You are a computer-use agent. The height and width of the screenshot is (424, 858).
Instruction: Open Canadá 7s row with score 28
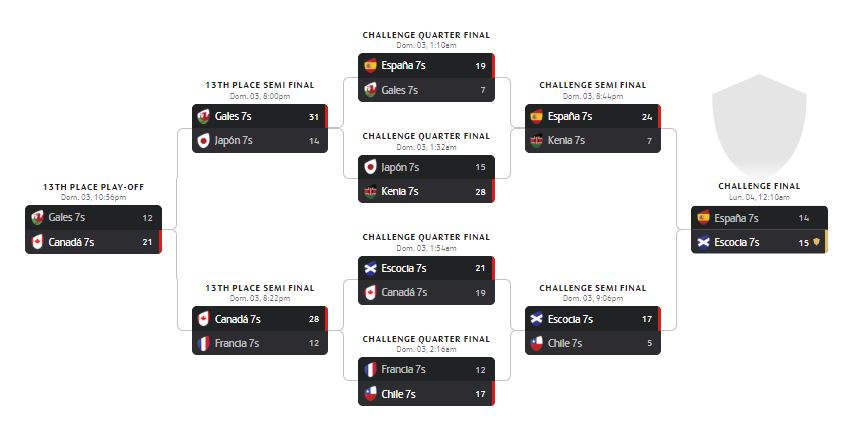coord(259,319)
